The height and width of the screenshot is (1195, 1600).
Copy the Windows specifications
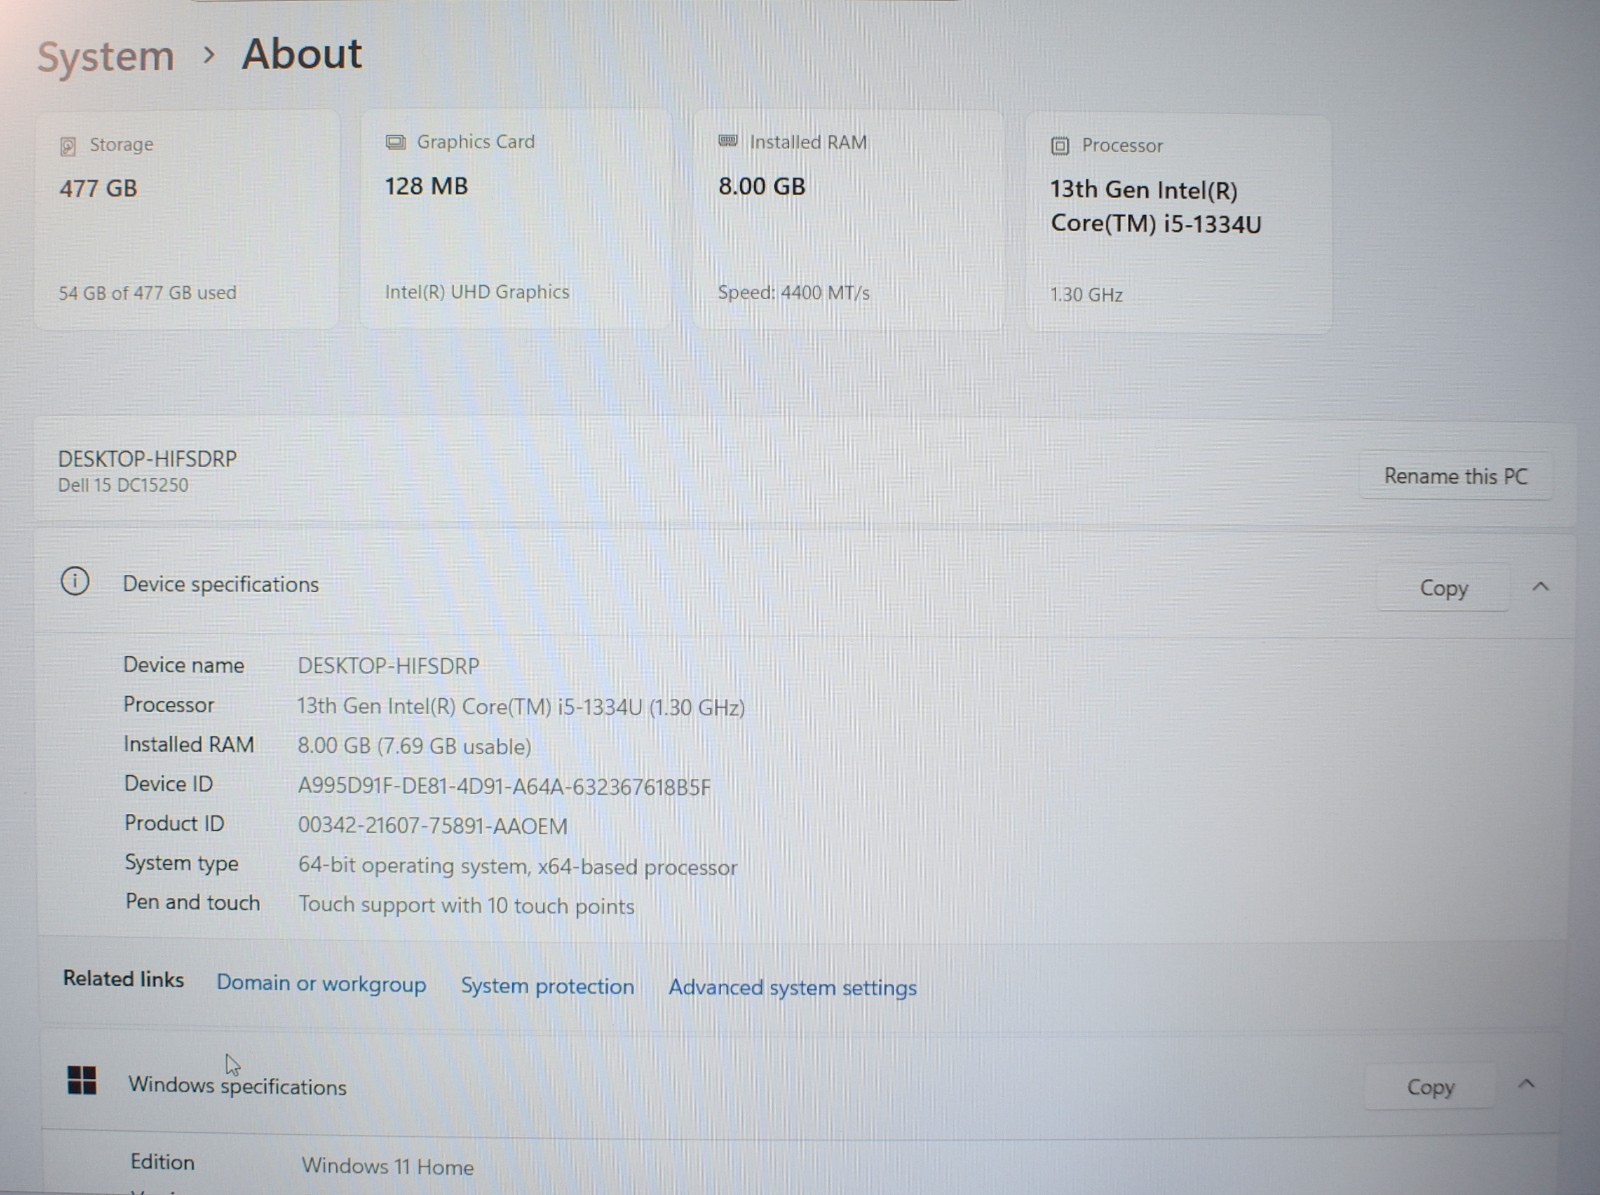pyautogui.click(x=1430, y=1087)
